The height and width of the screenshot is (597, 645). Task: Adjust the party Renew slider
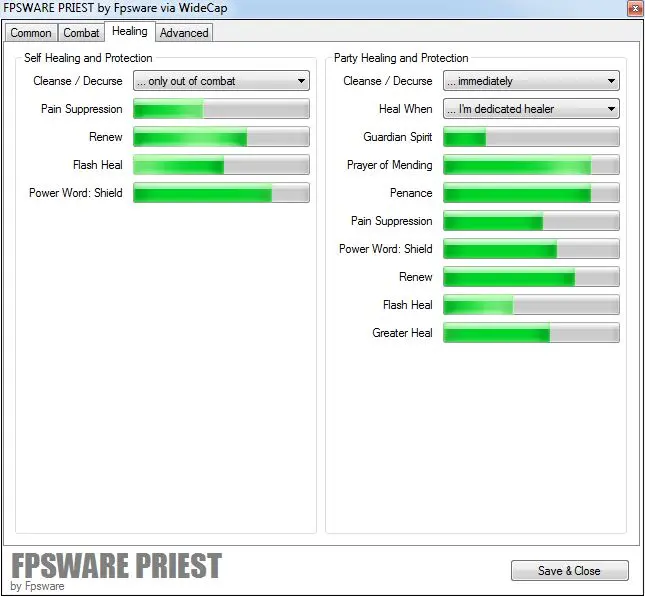tap(531, 277)
